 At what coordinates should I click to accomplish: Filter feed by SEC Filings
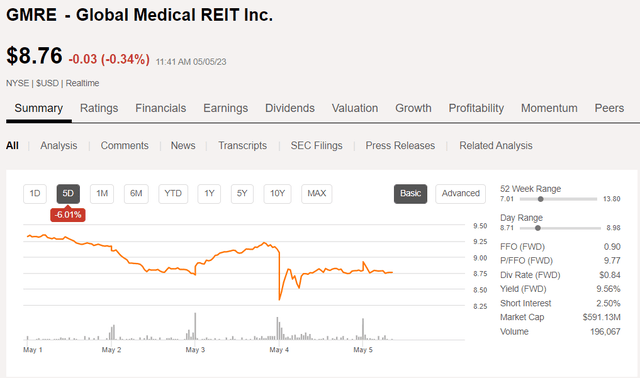click(x=316, y=146)
